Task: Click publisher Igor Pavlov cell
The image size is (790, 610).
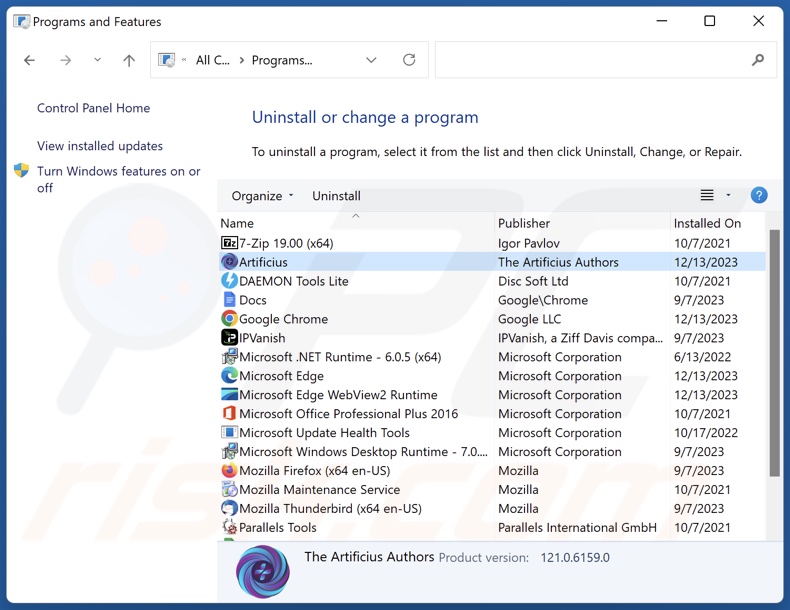Action: [x=529, y=243]
